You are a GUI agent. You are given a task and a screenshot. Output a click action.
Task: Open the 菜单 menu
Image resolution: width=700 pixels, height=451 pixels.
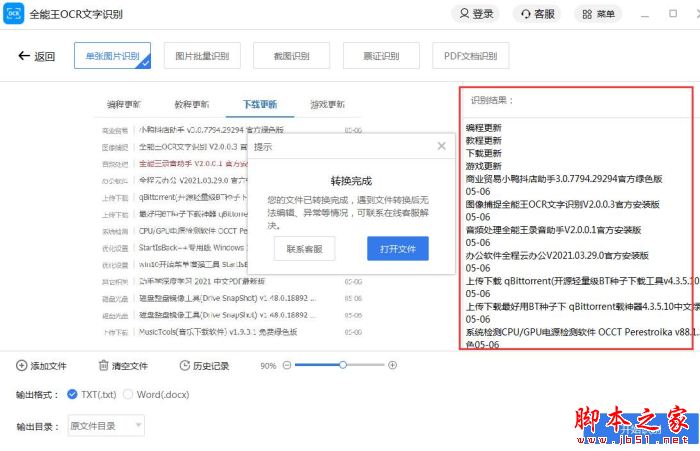coord(598,14)
